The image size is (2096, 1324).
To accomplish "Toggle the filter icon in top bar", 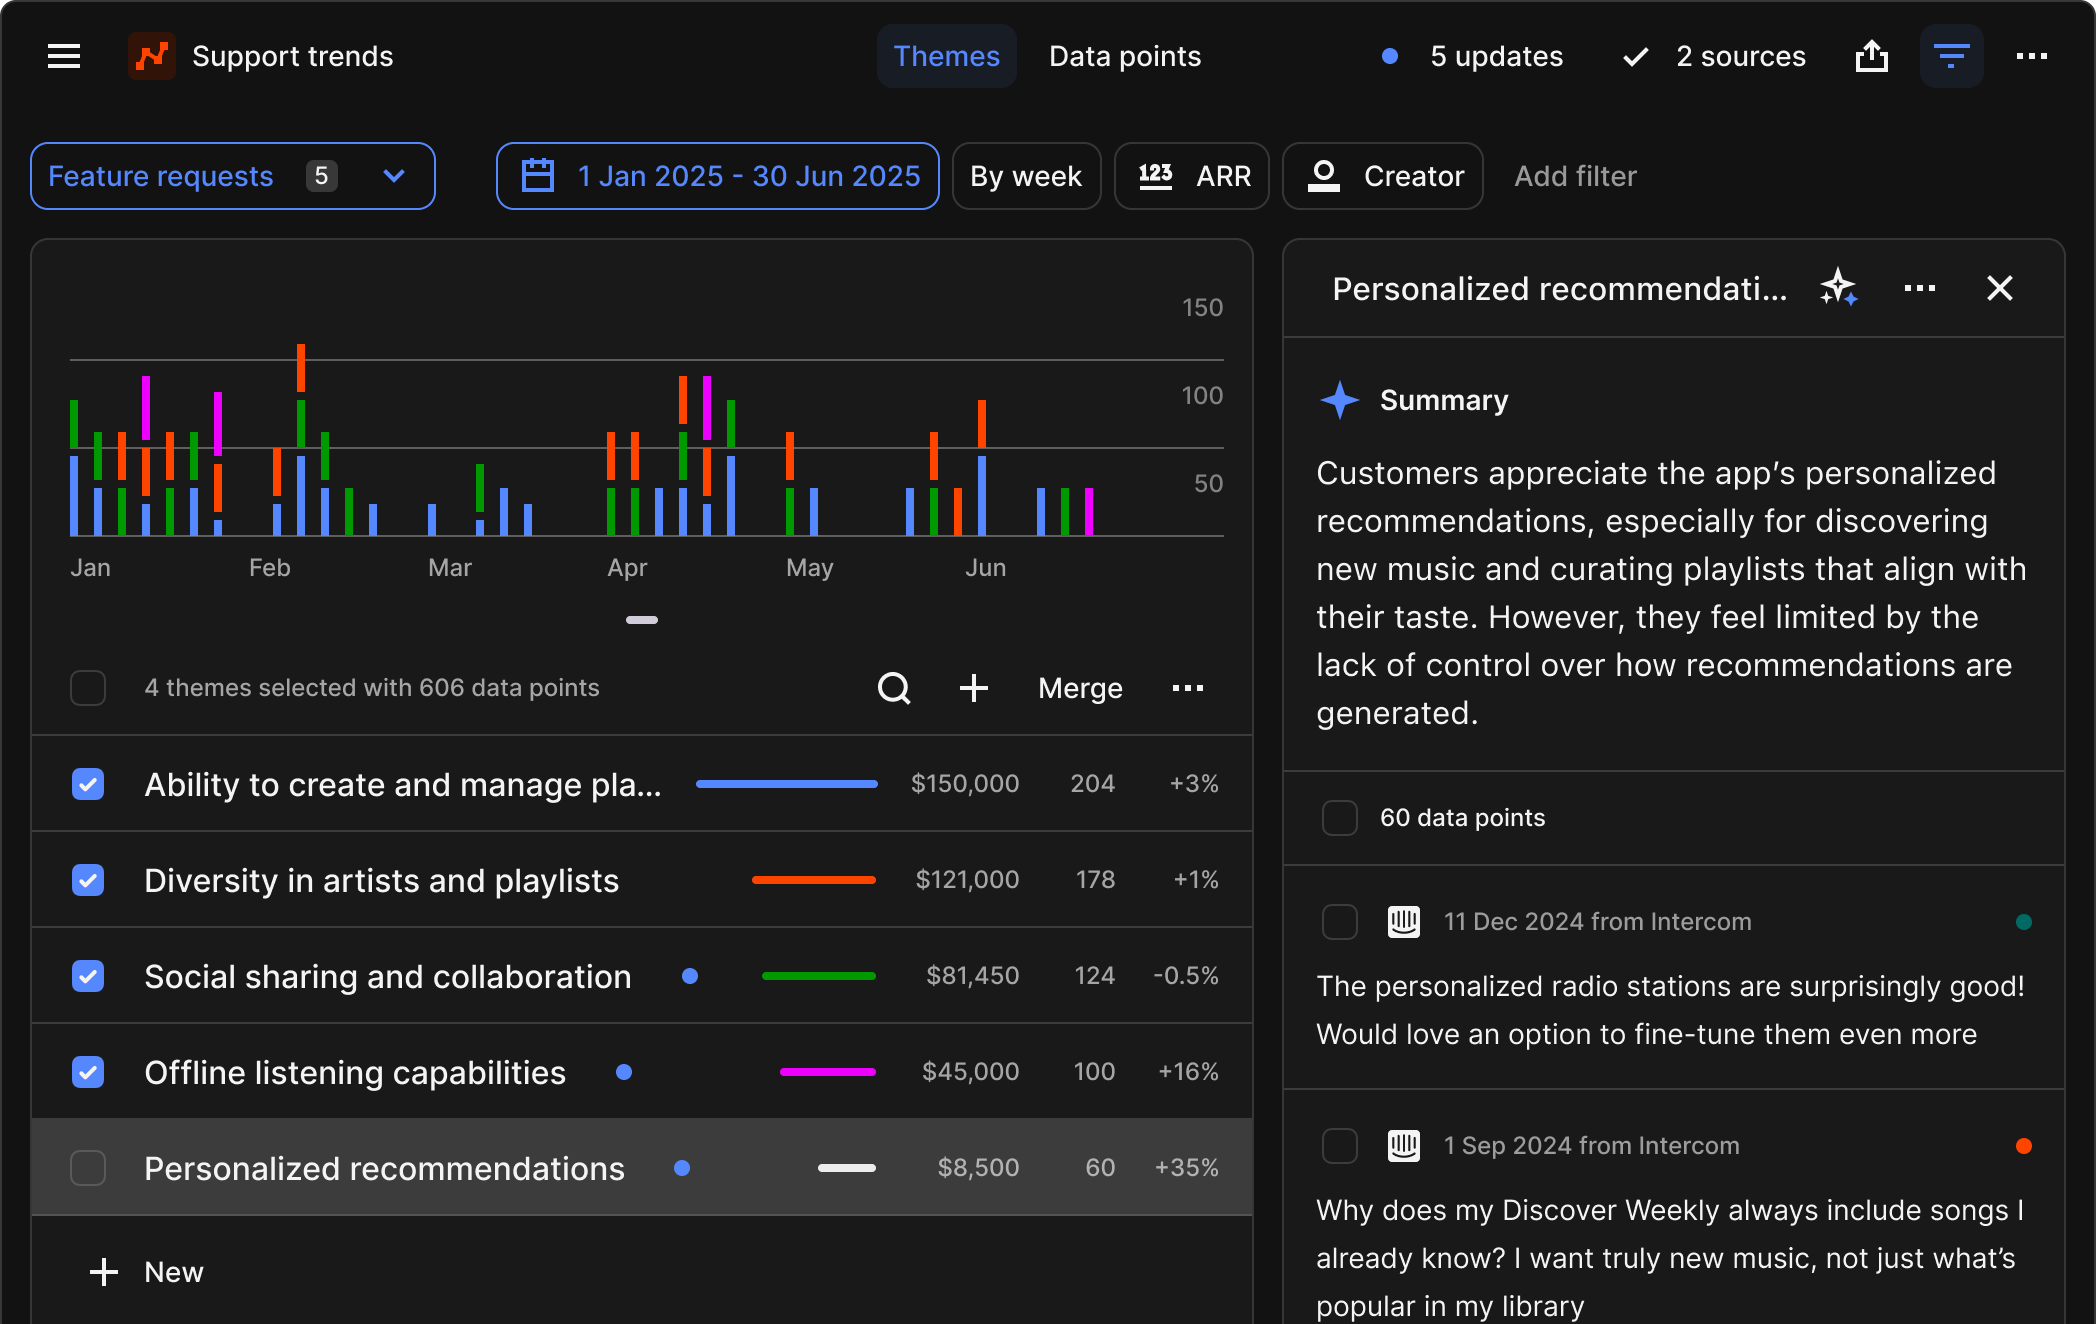I will tap(1950, 56).
